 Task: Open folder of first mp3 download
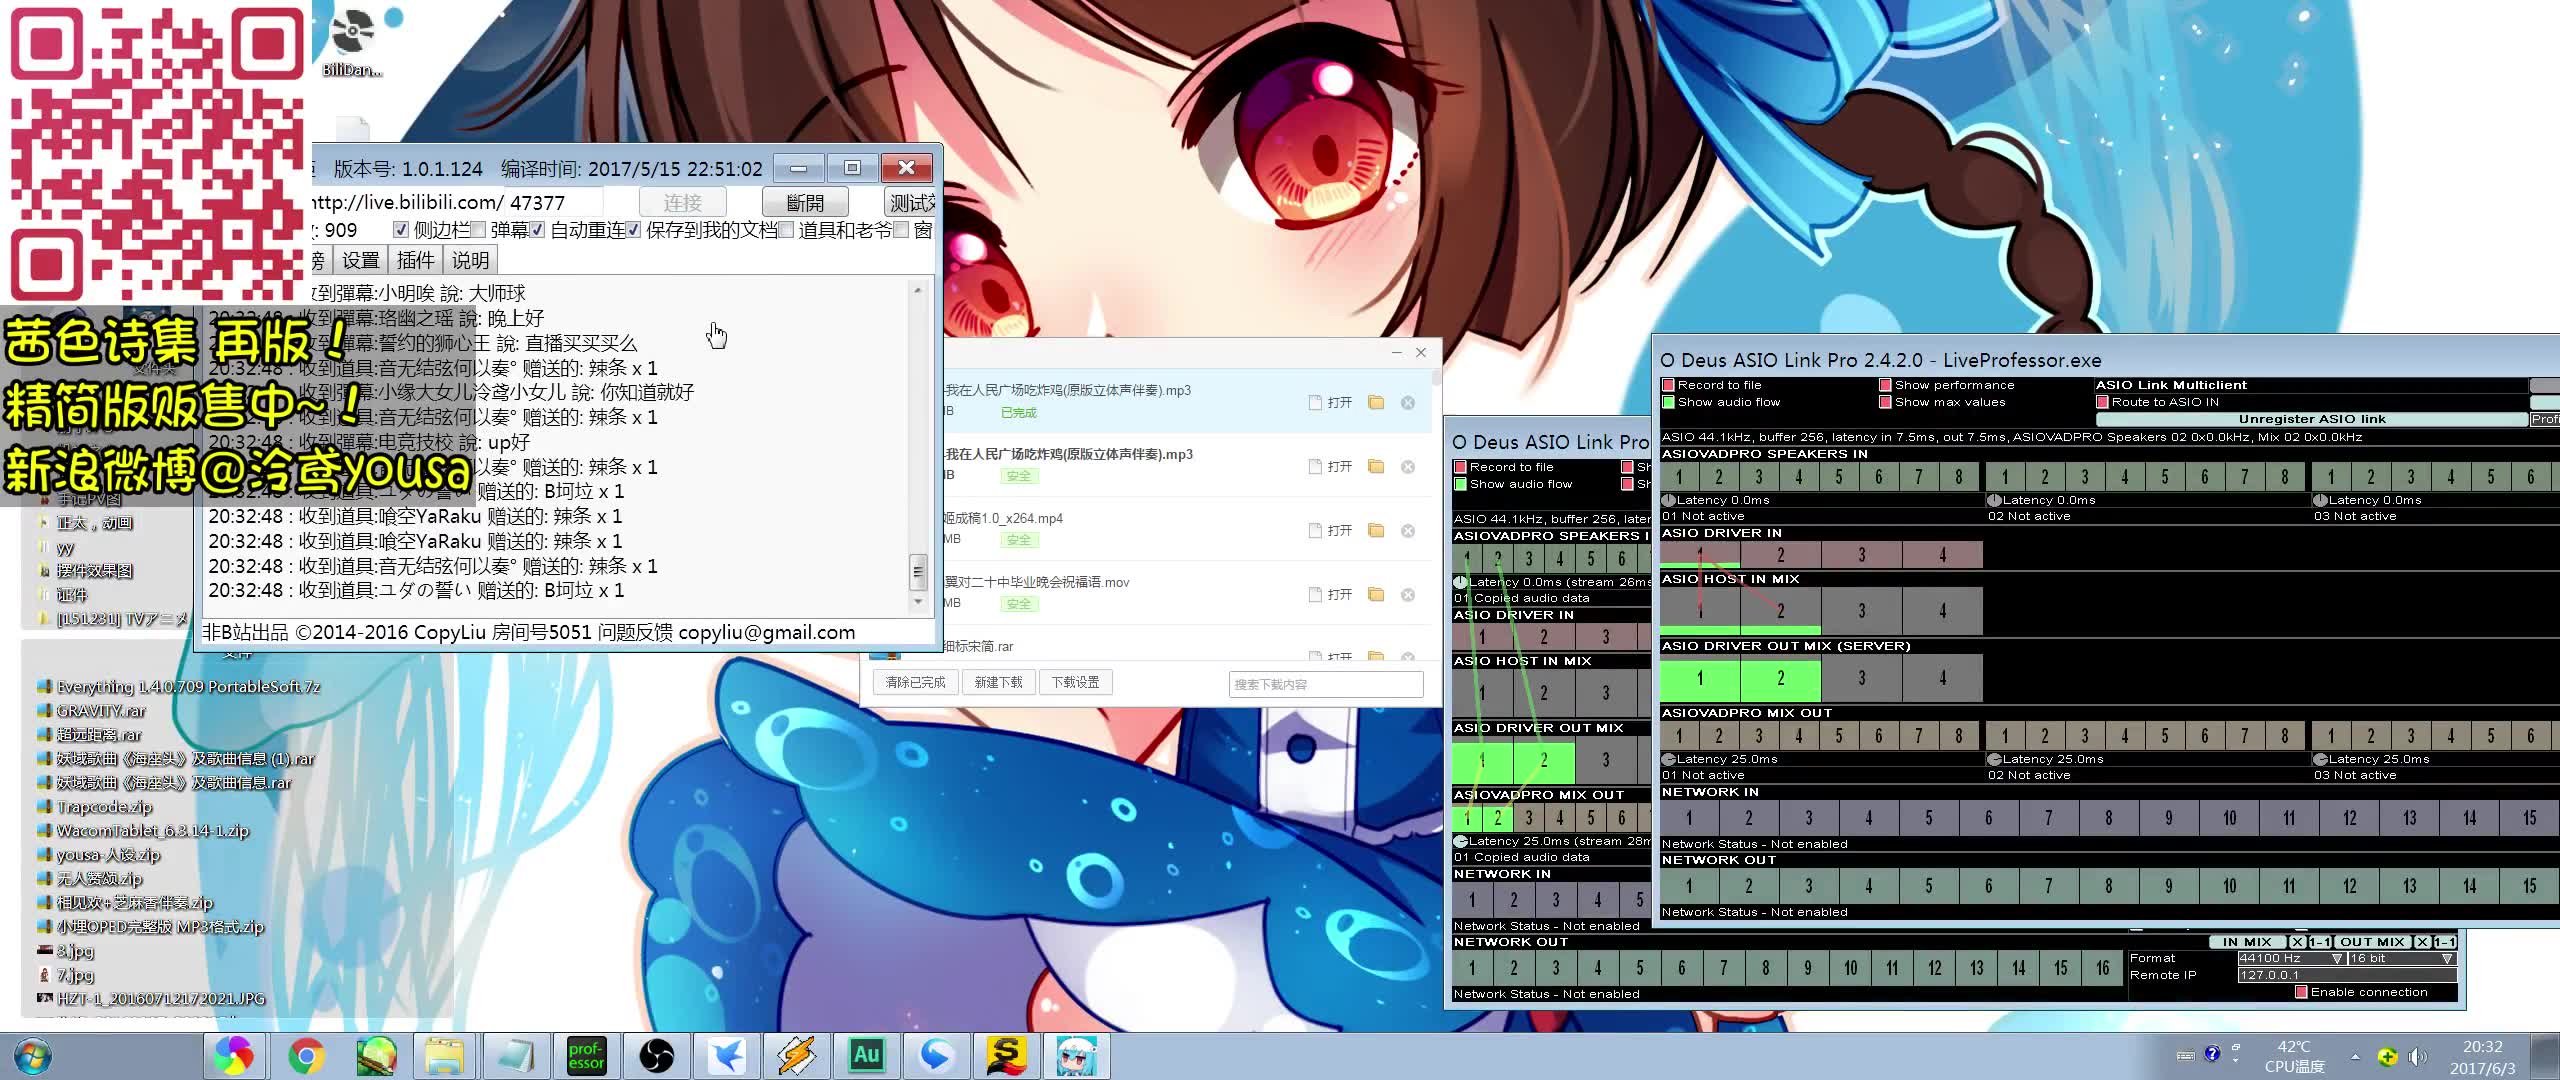pyautogui.click(x=1376, y=402)
